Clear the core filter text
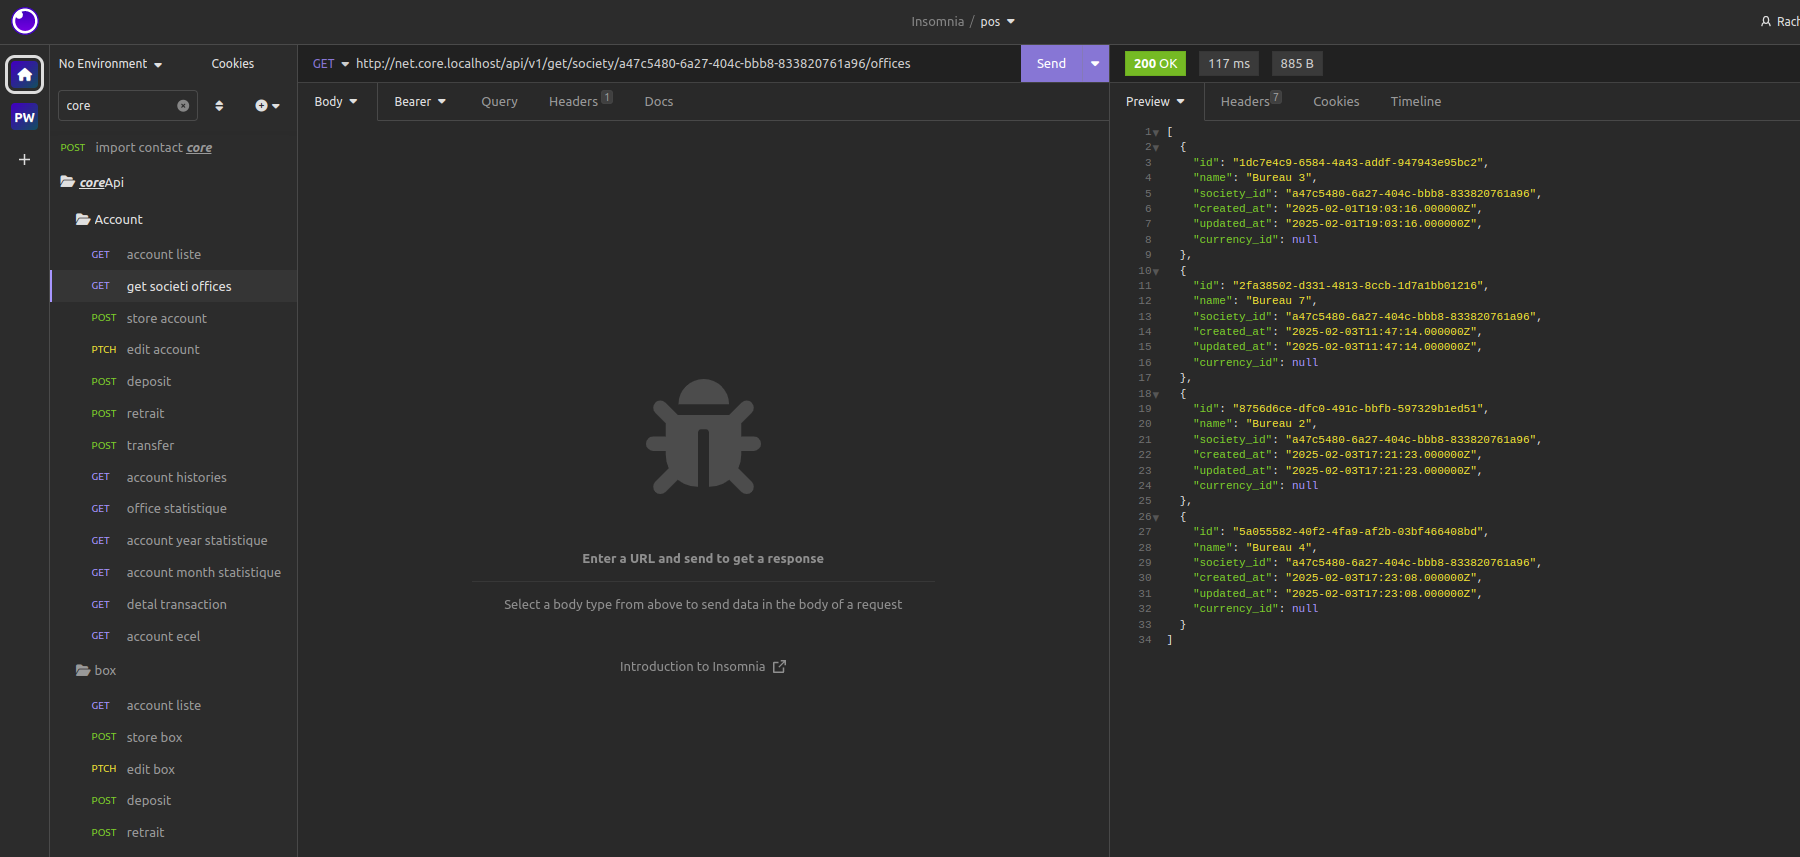 [x=183, y=106]
